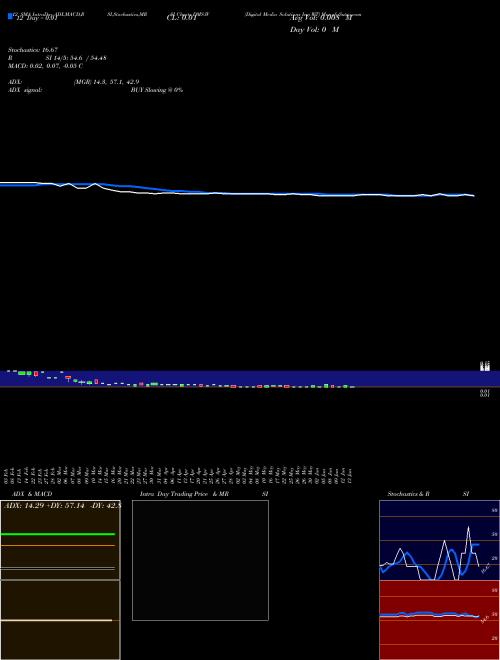Viewport: 500px width, 660px height.
Task: Click the 'Intra Day Trading Price & MR' title
Action: (184, 494)
